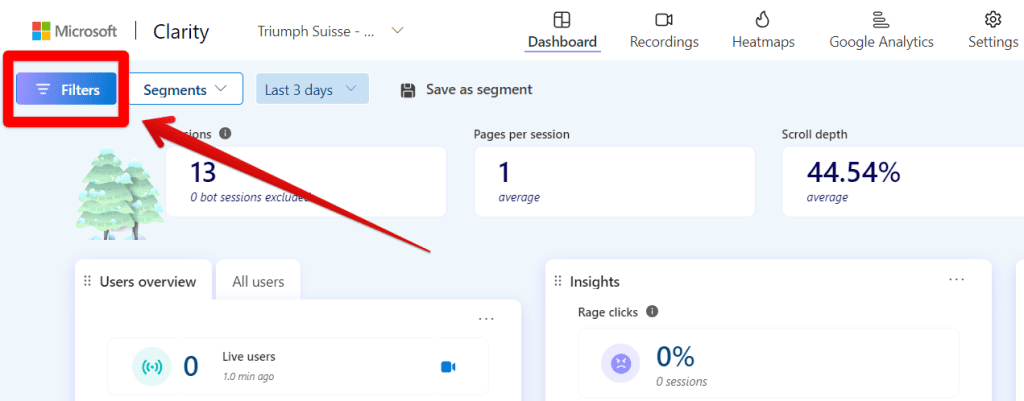Click the Pages per session value 1
Screen dimensions: 1024x401
click(x=504, y=172)
